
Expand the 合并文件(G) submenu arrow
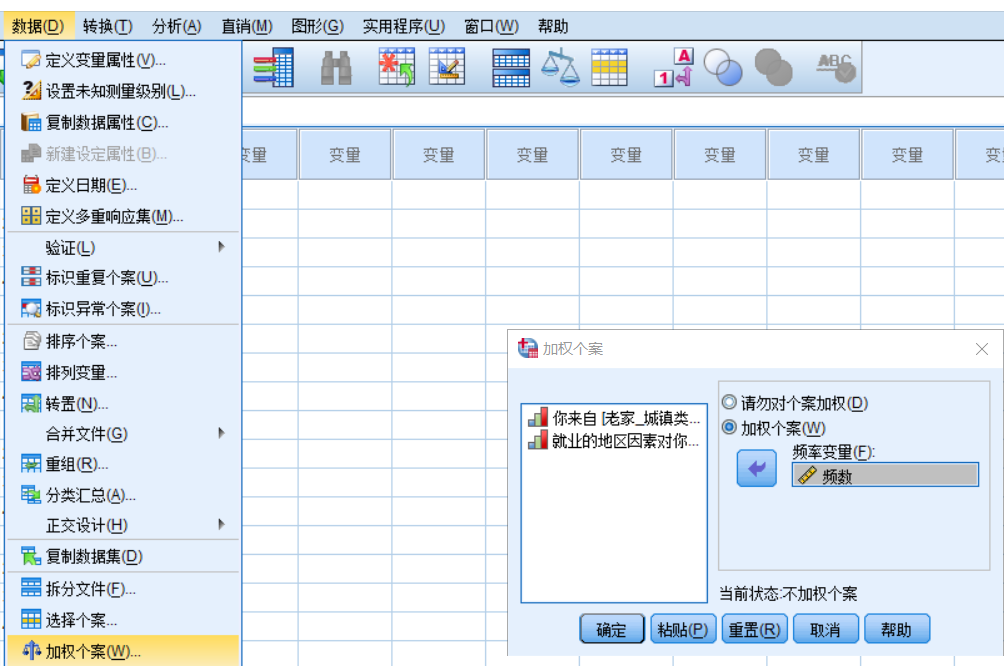(222, 434)
